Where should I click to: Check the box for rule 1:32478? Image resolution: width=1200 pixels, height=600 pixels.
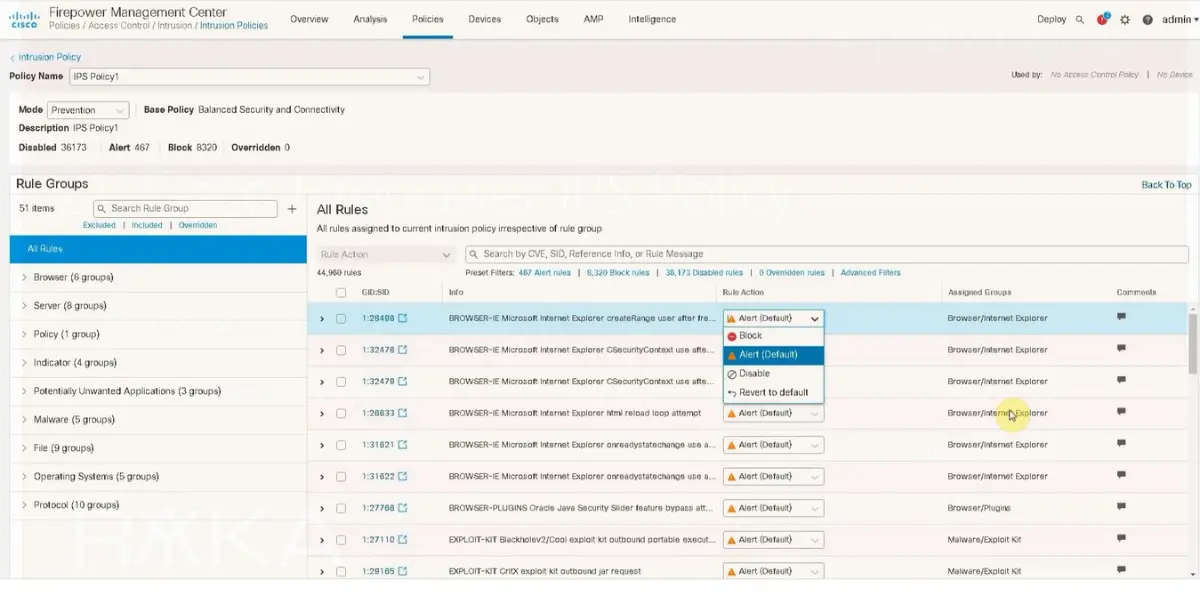pos(341,350)
